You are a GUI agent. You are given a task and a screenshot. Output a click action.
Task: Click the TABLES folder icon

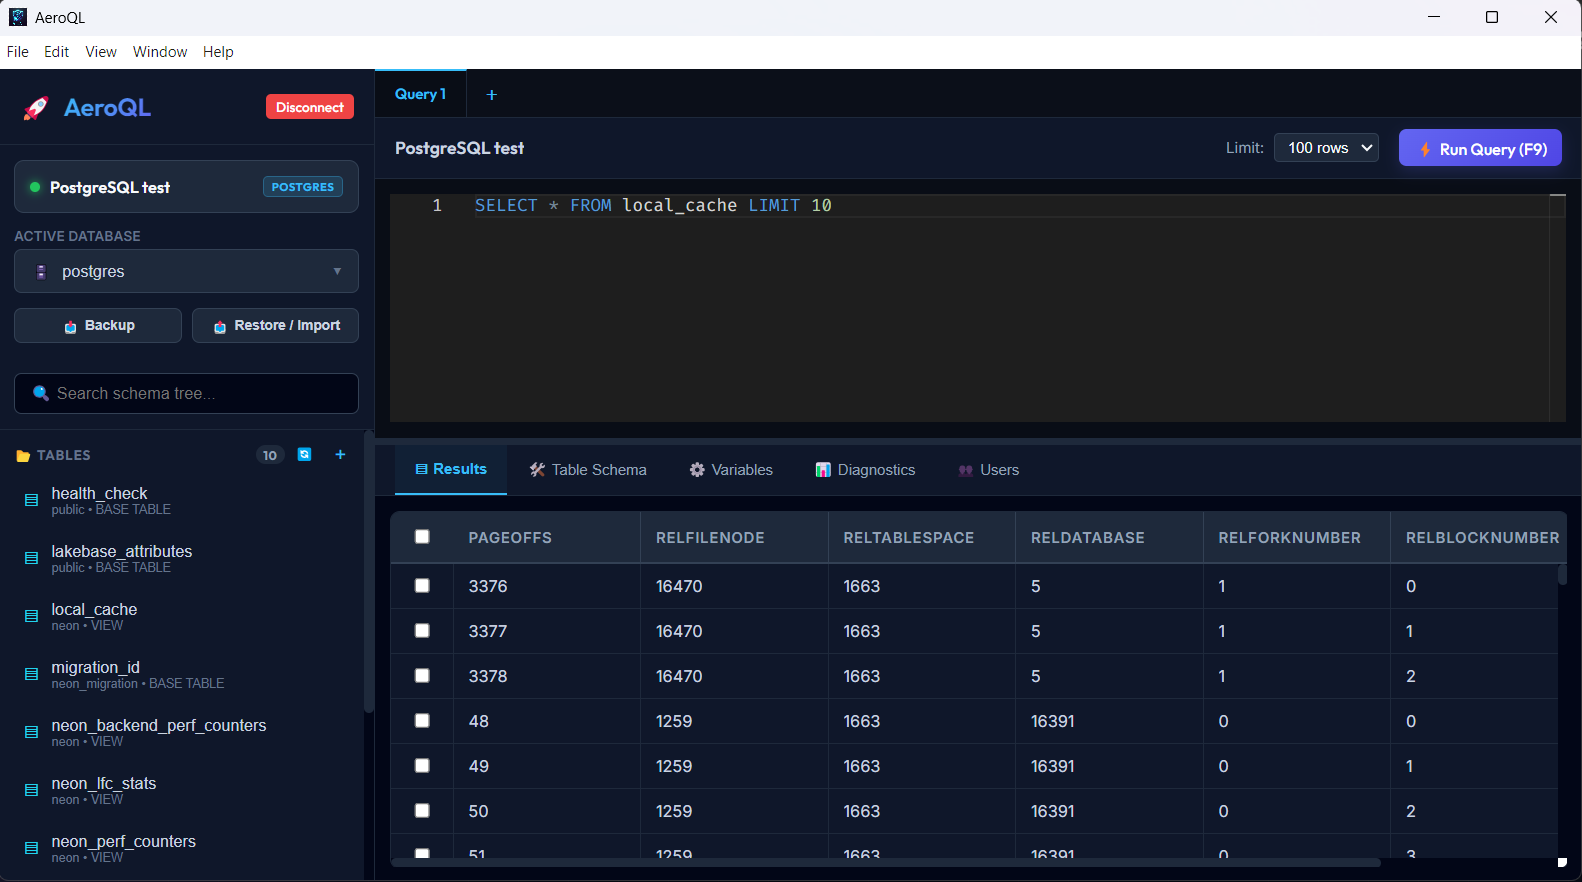coord(23,456)
